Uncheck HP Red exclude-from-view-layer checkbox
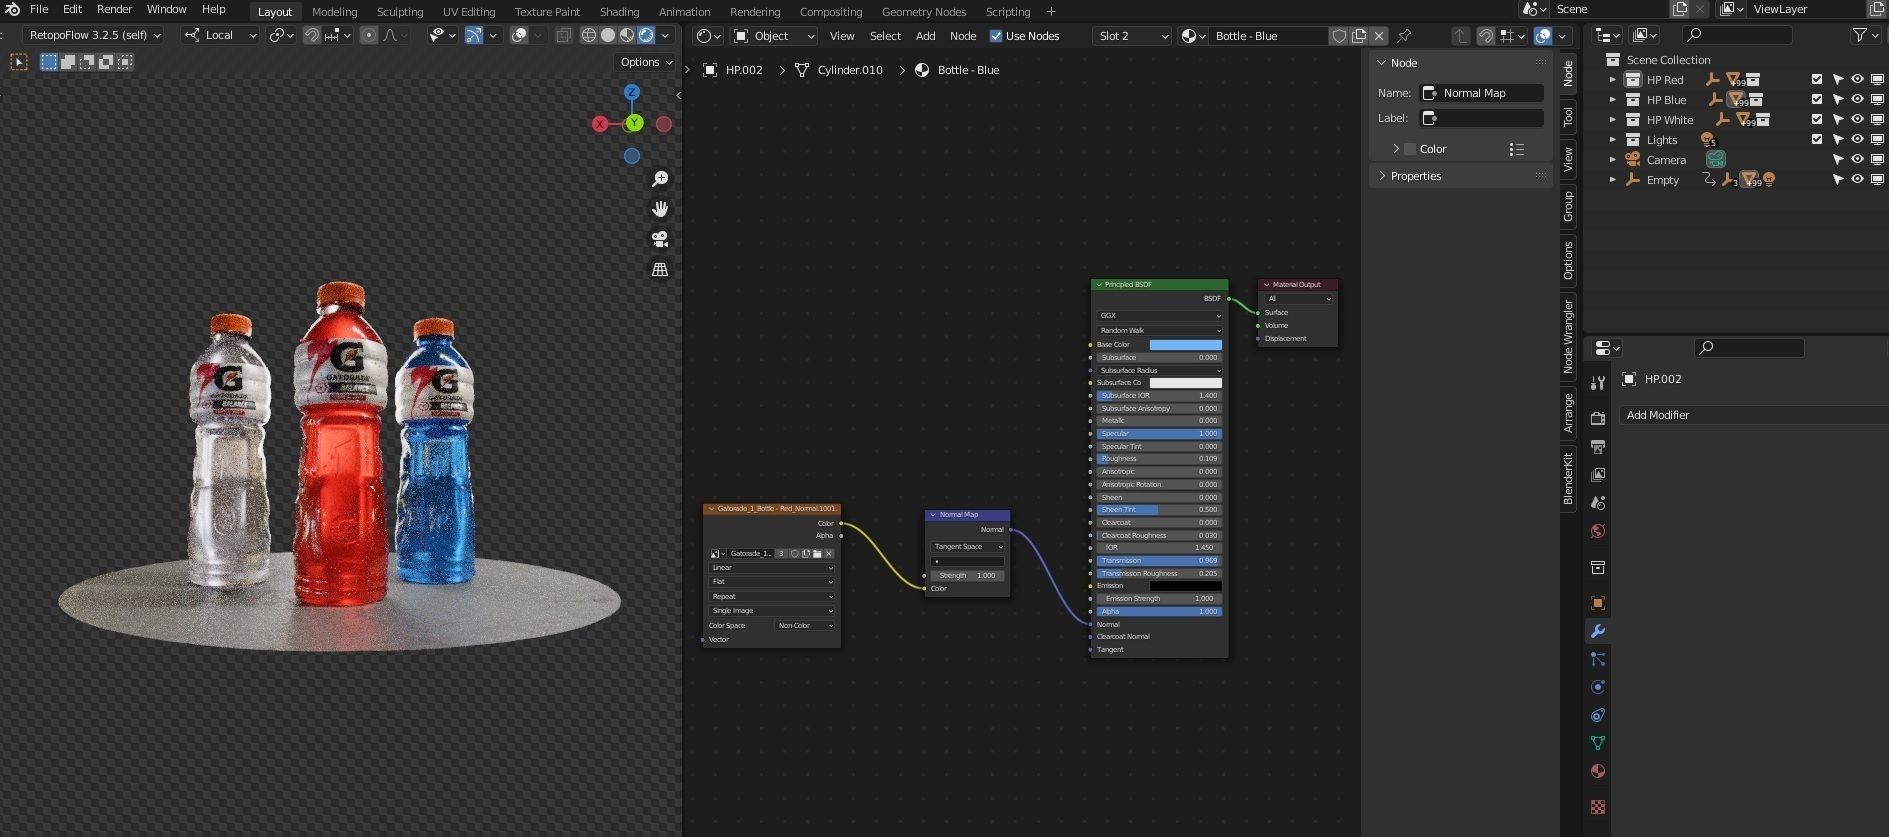Screen dimensions: 1889x837 coord(1817,79)
